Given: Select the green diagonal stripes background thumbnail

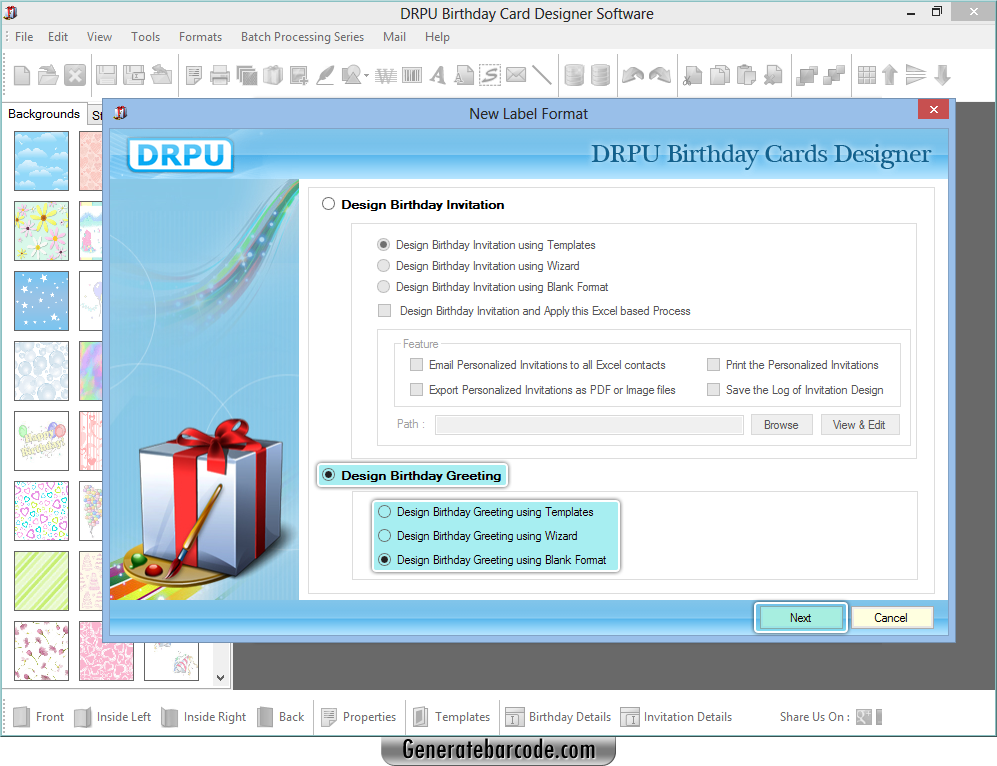Looking at the screenshot, I should pos(41,581).
